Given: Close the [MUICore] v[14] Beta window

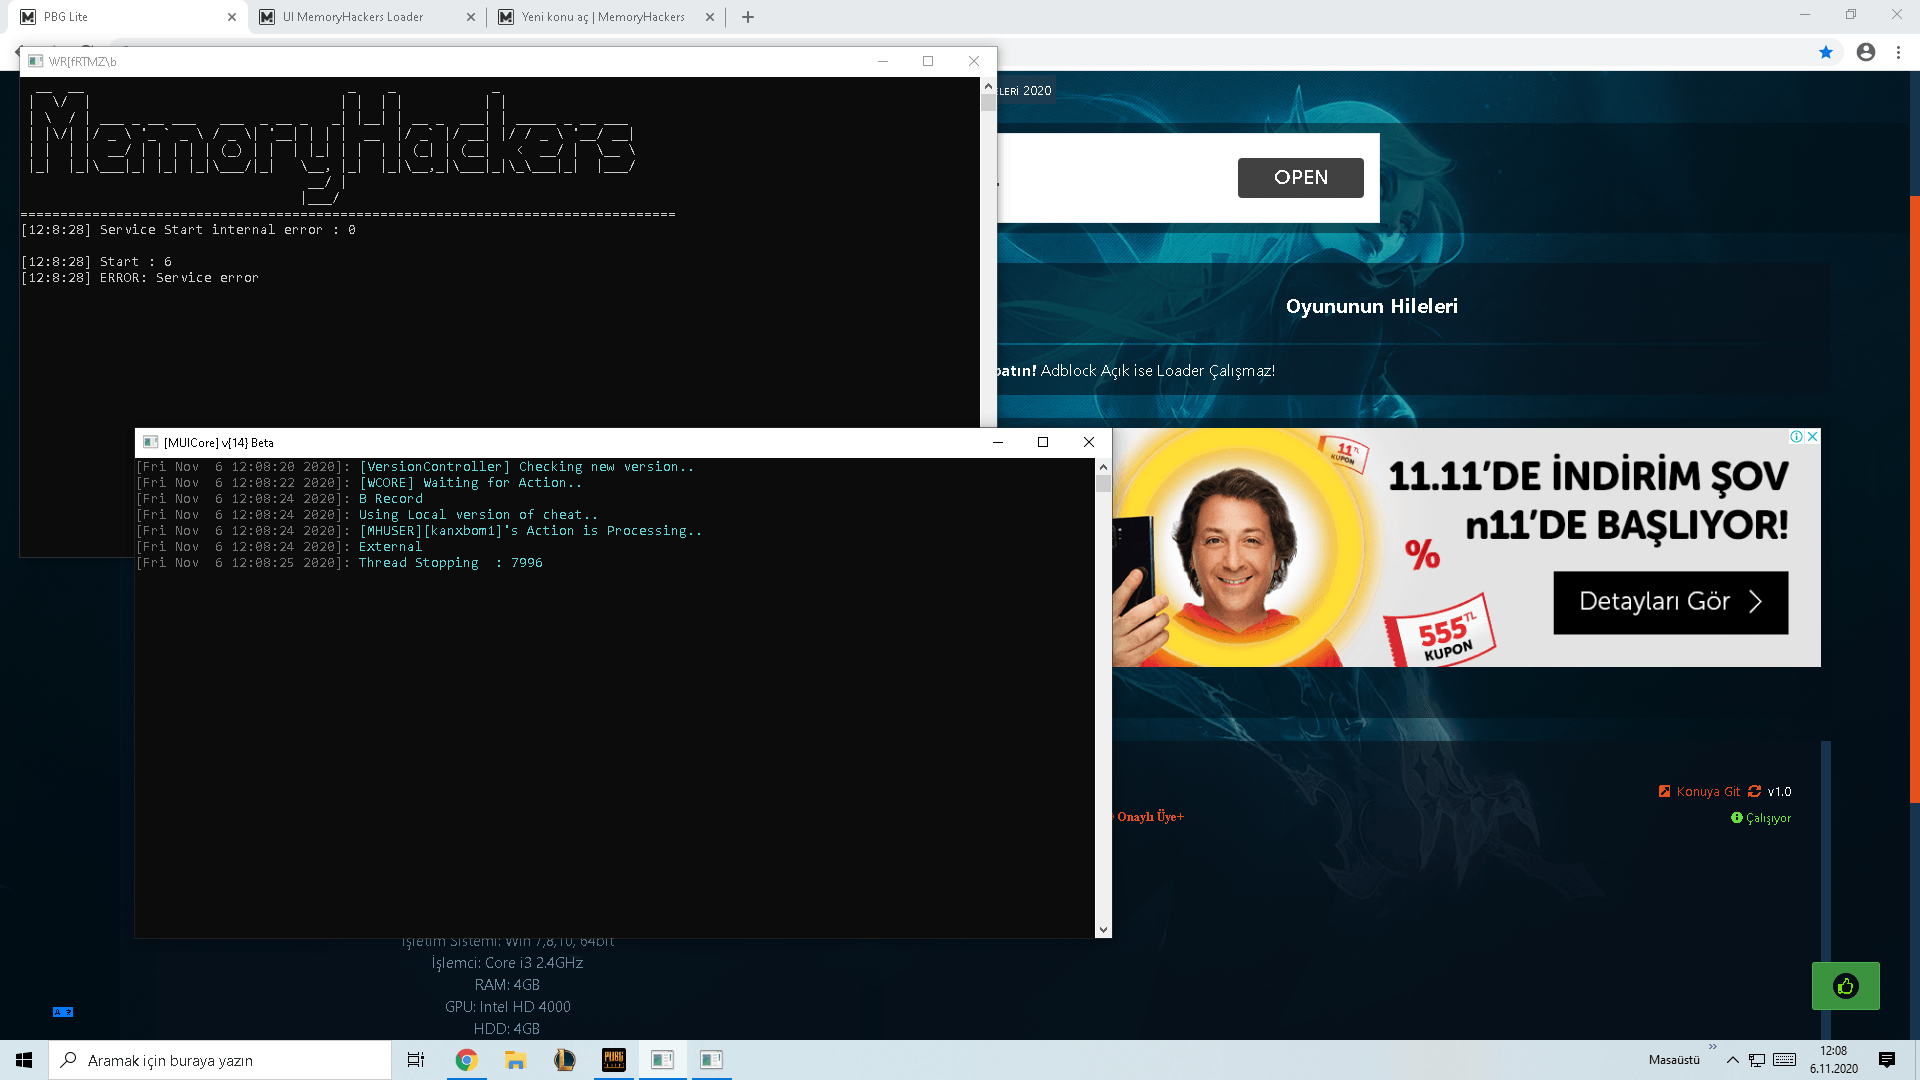Looking at the screenshot, I should [1089, 442].
